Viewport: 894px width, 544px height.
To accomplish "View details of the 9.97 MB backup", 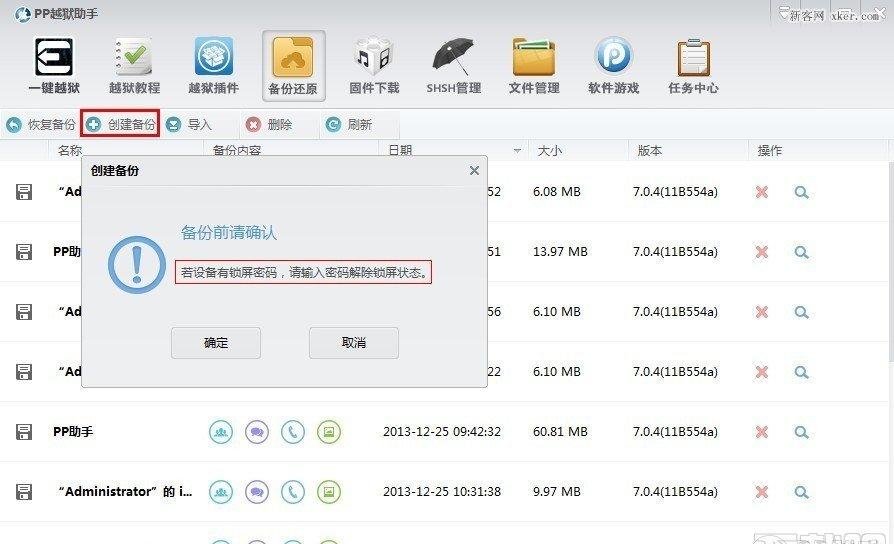I will point(802,492).
